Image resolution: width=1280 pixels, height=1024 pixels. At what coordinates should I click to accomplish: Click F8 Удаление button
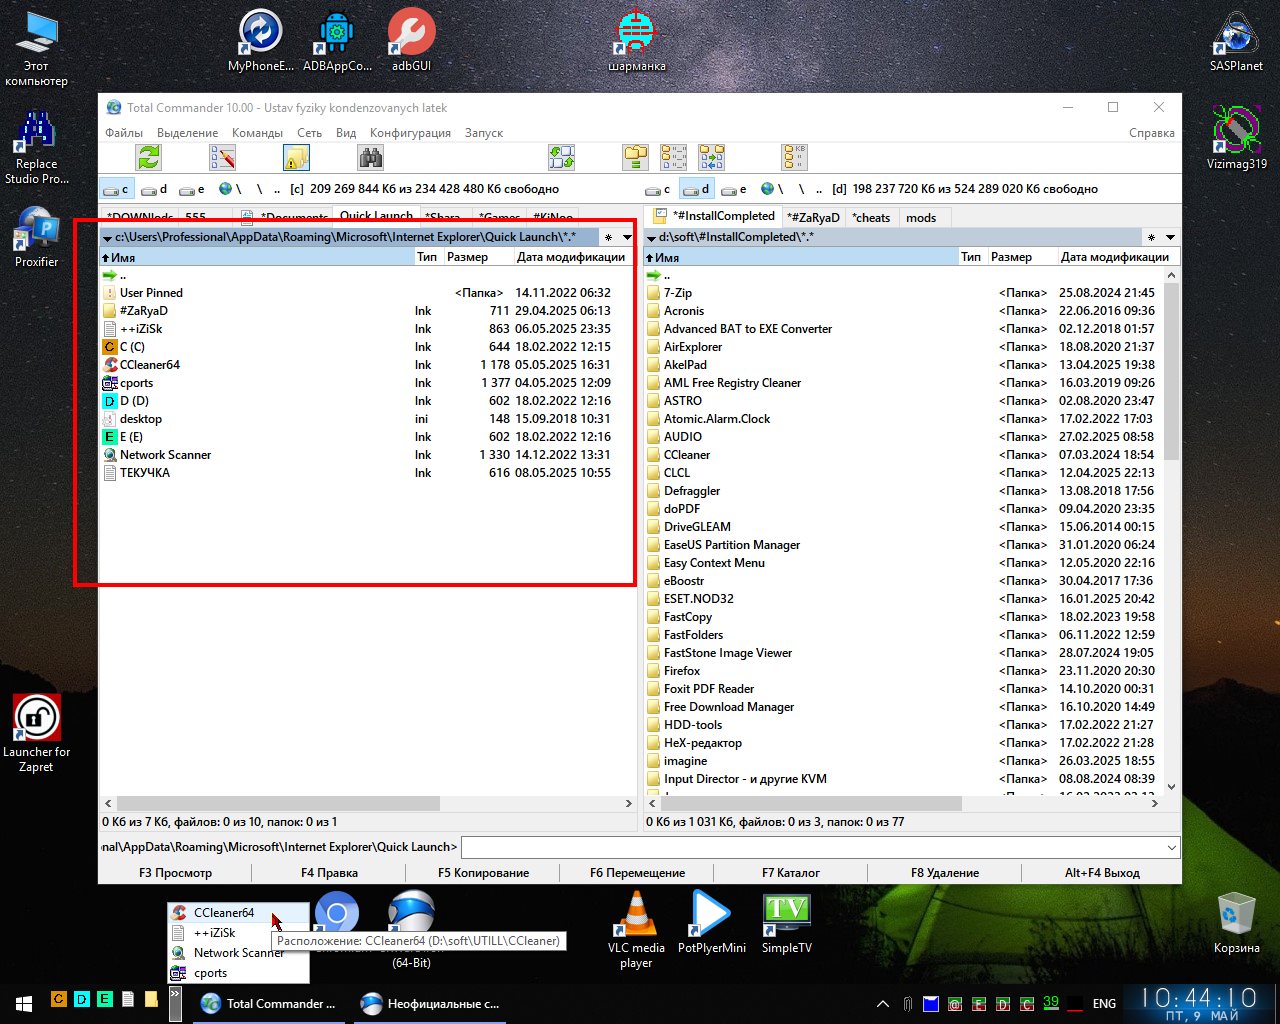pyautogui.click(x=945, y=873)
